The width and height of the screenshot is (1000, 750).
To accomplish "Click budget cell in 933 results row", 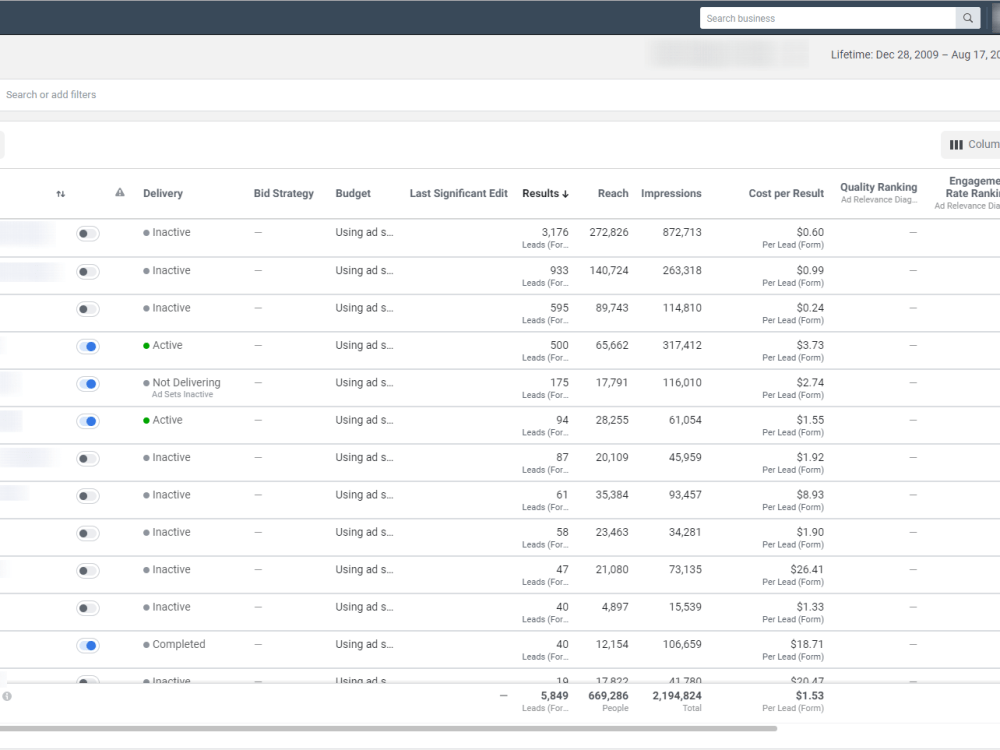I will click(x=364, y=270).
